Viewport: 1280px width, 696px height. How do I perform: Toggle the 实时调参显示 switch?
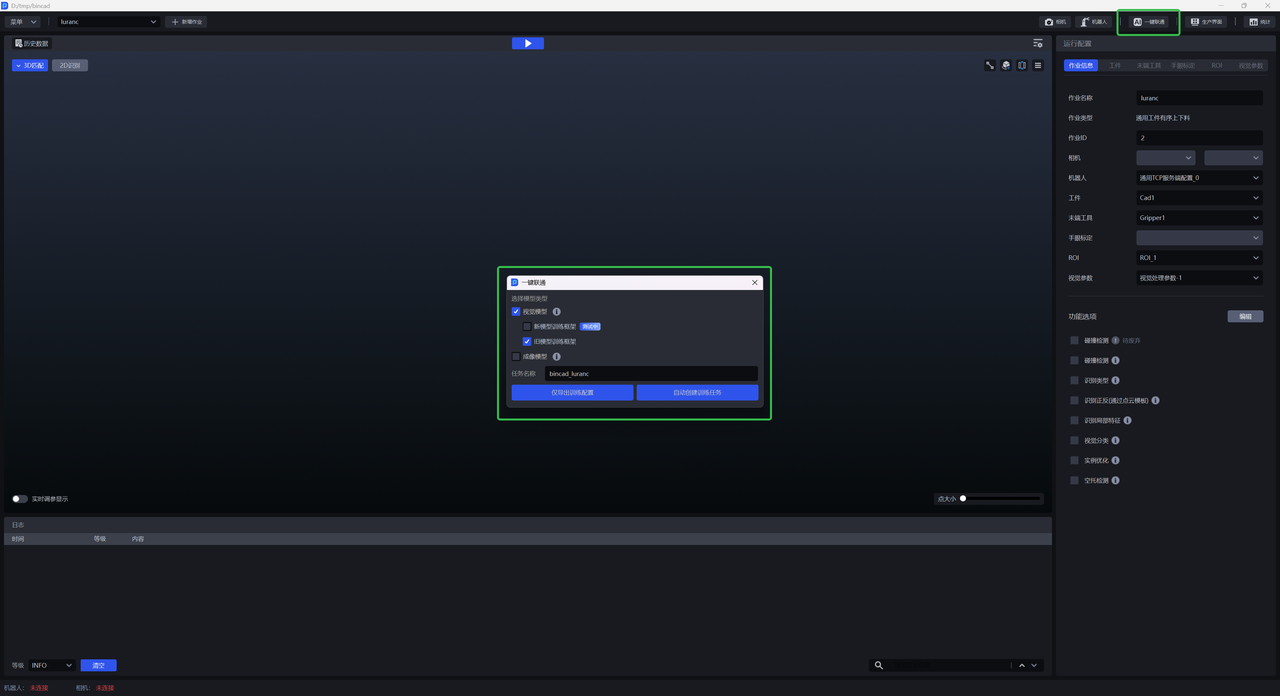(19, 499)
